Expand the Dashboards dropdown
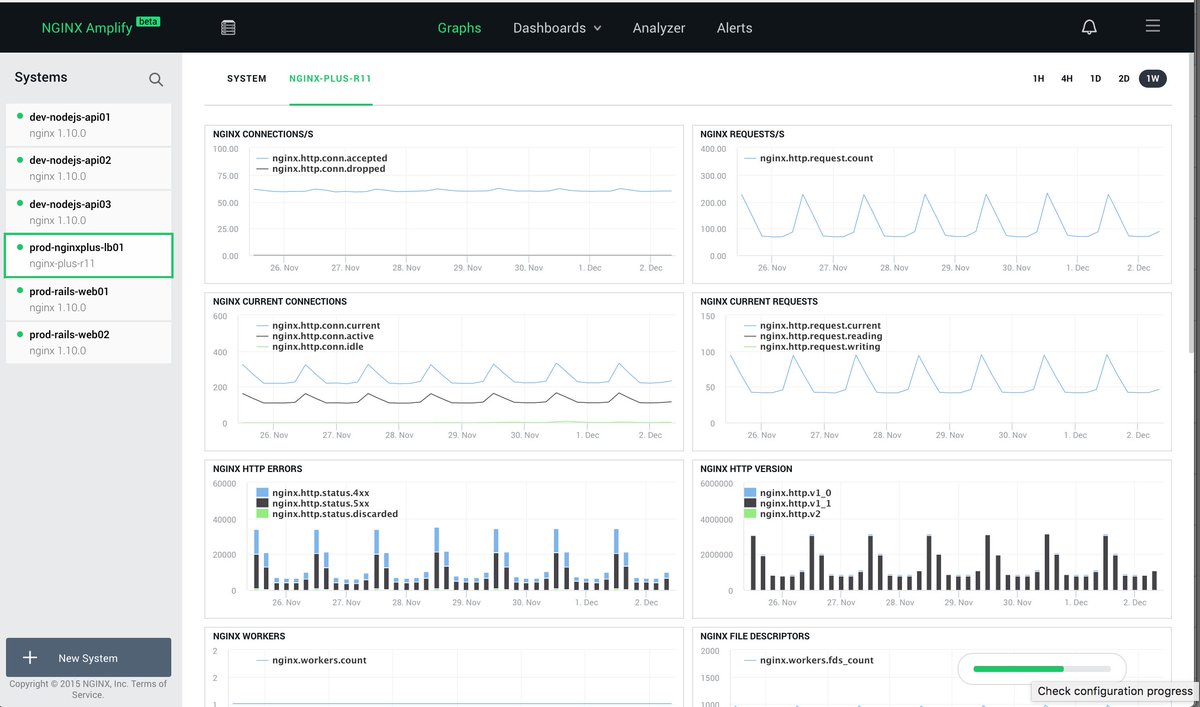Image resolution: width=1200 pixels, height=707 pixels. tap(557, 28)
